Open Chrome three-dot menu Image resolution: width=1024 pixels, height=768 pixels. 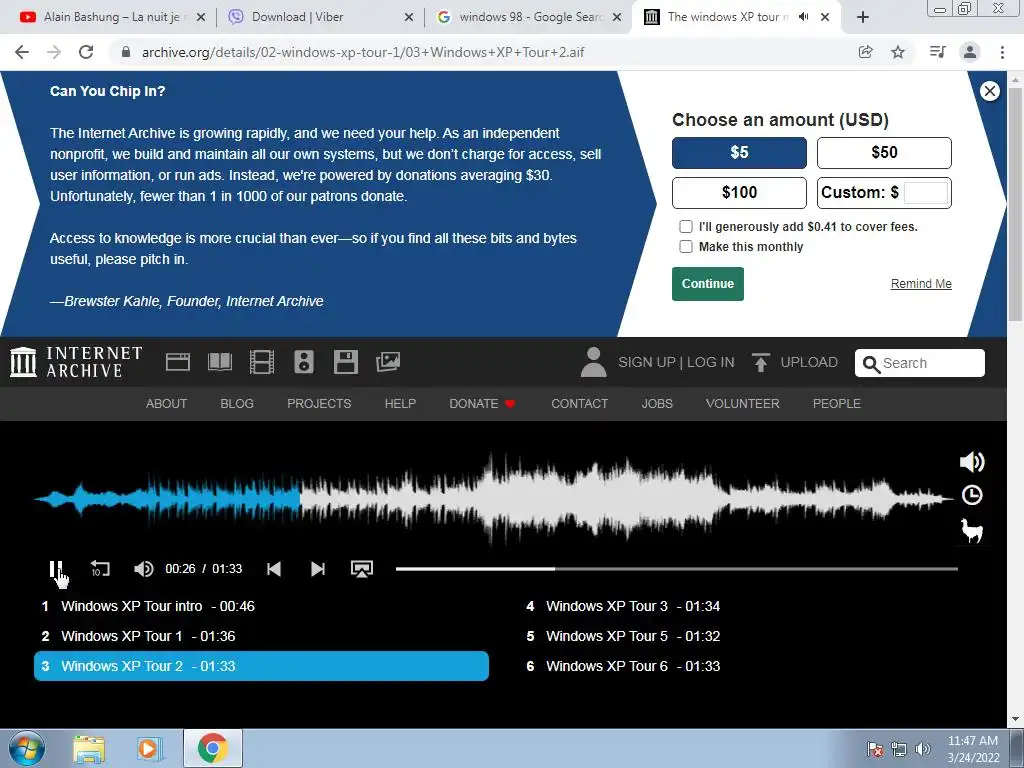[1002, 52]
